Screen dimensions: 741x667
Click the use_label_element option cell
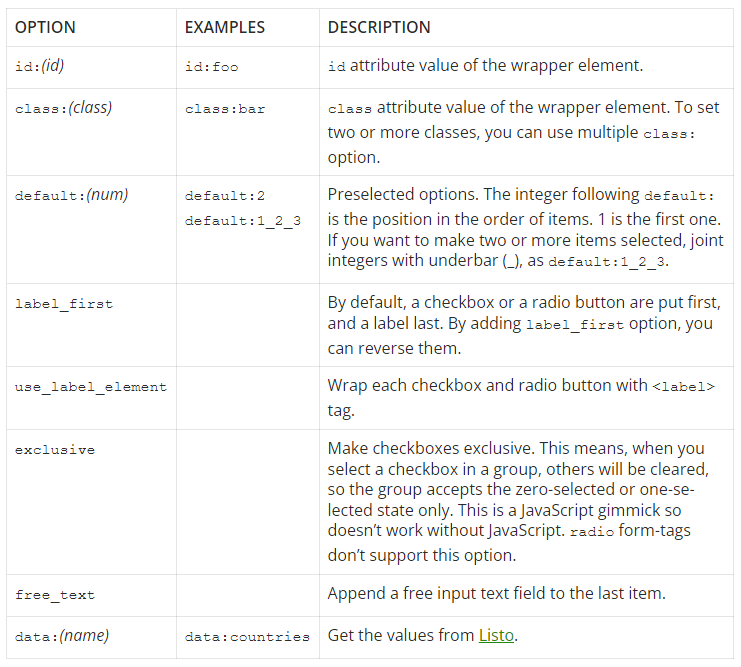(x=91, y=386)
